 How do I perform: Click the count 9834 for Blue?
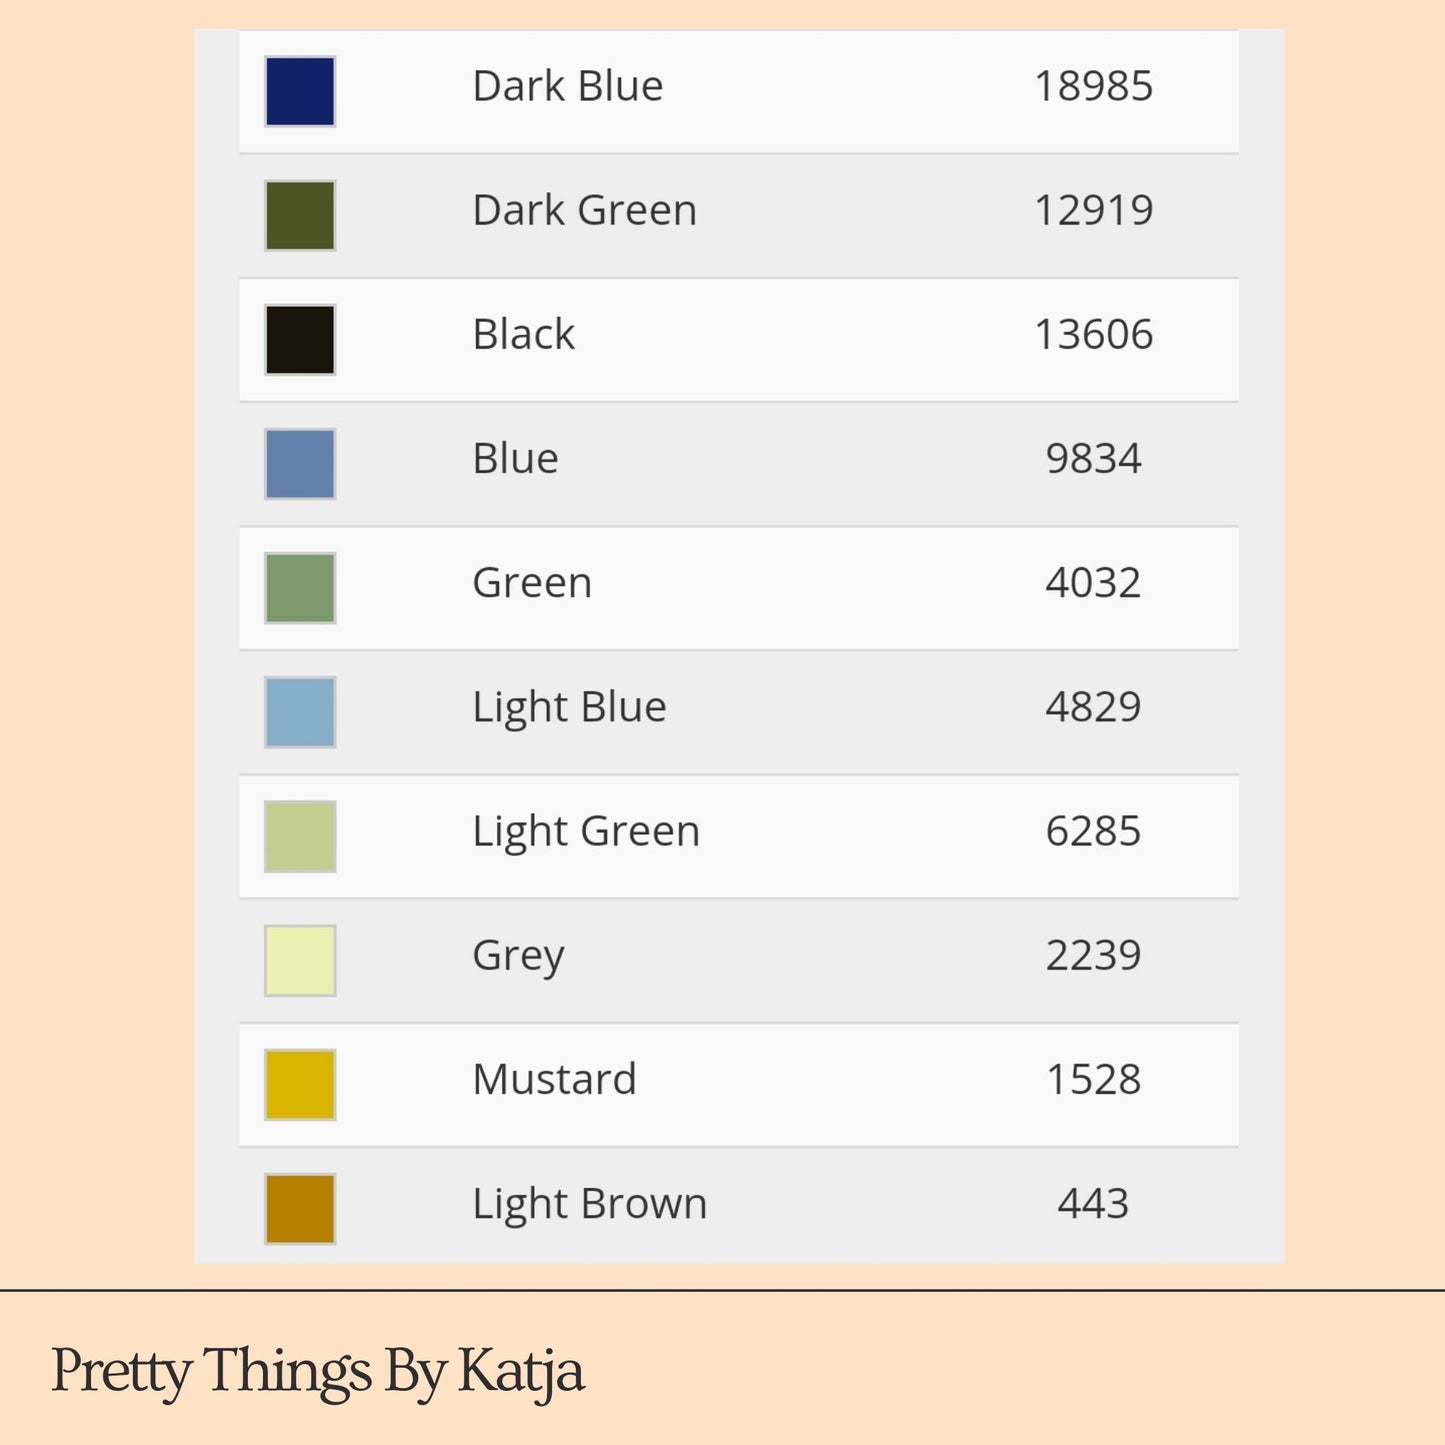pyautogui.click(x=1094, y=459)
